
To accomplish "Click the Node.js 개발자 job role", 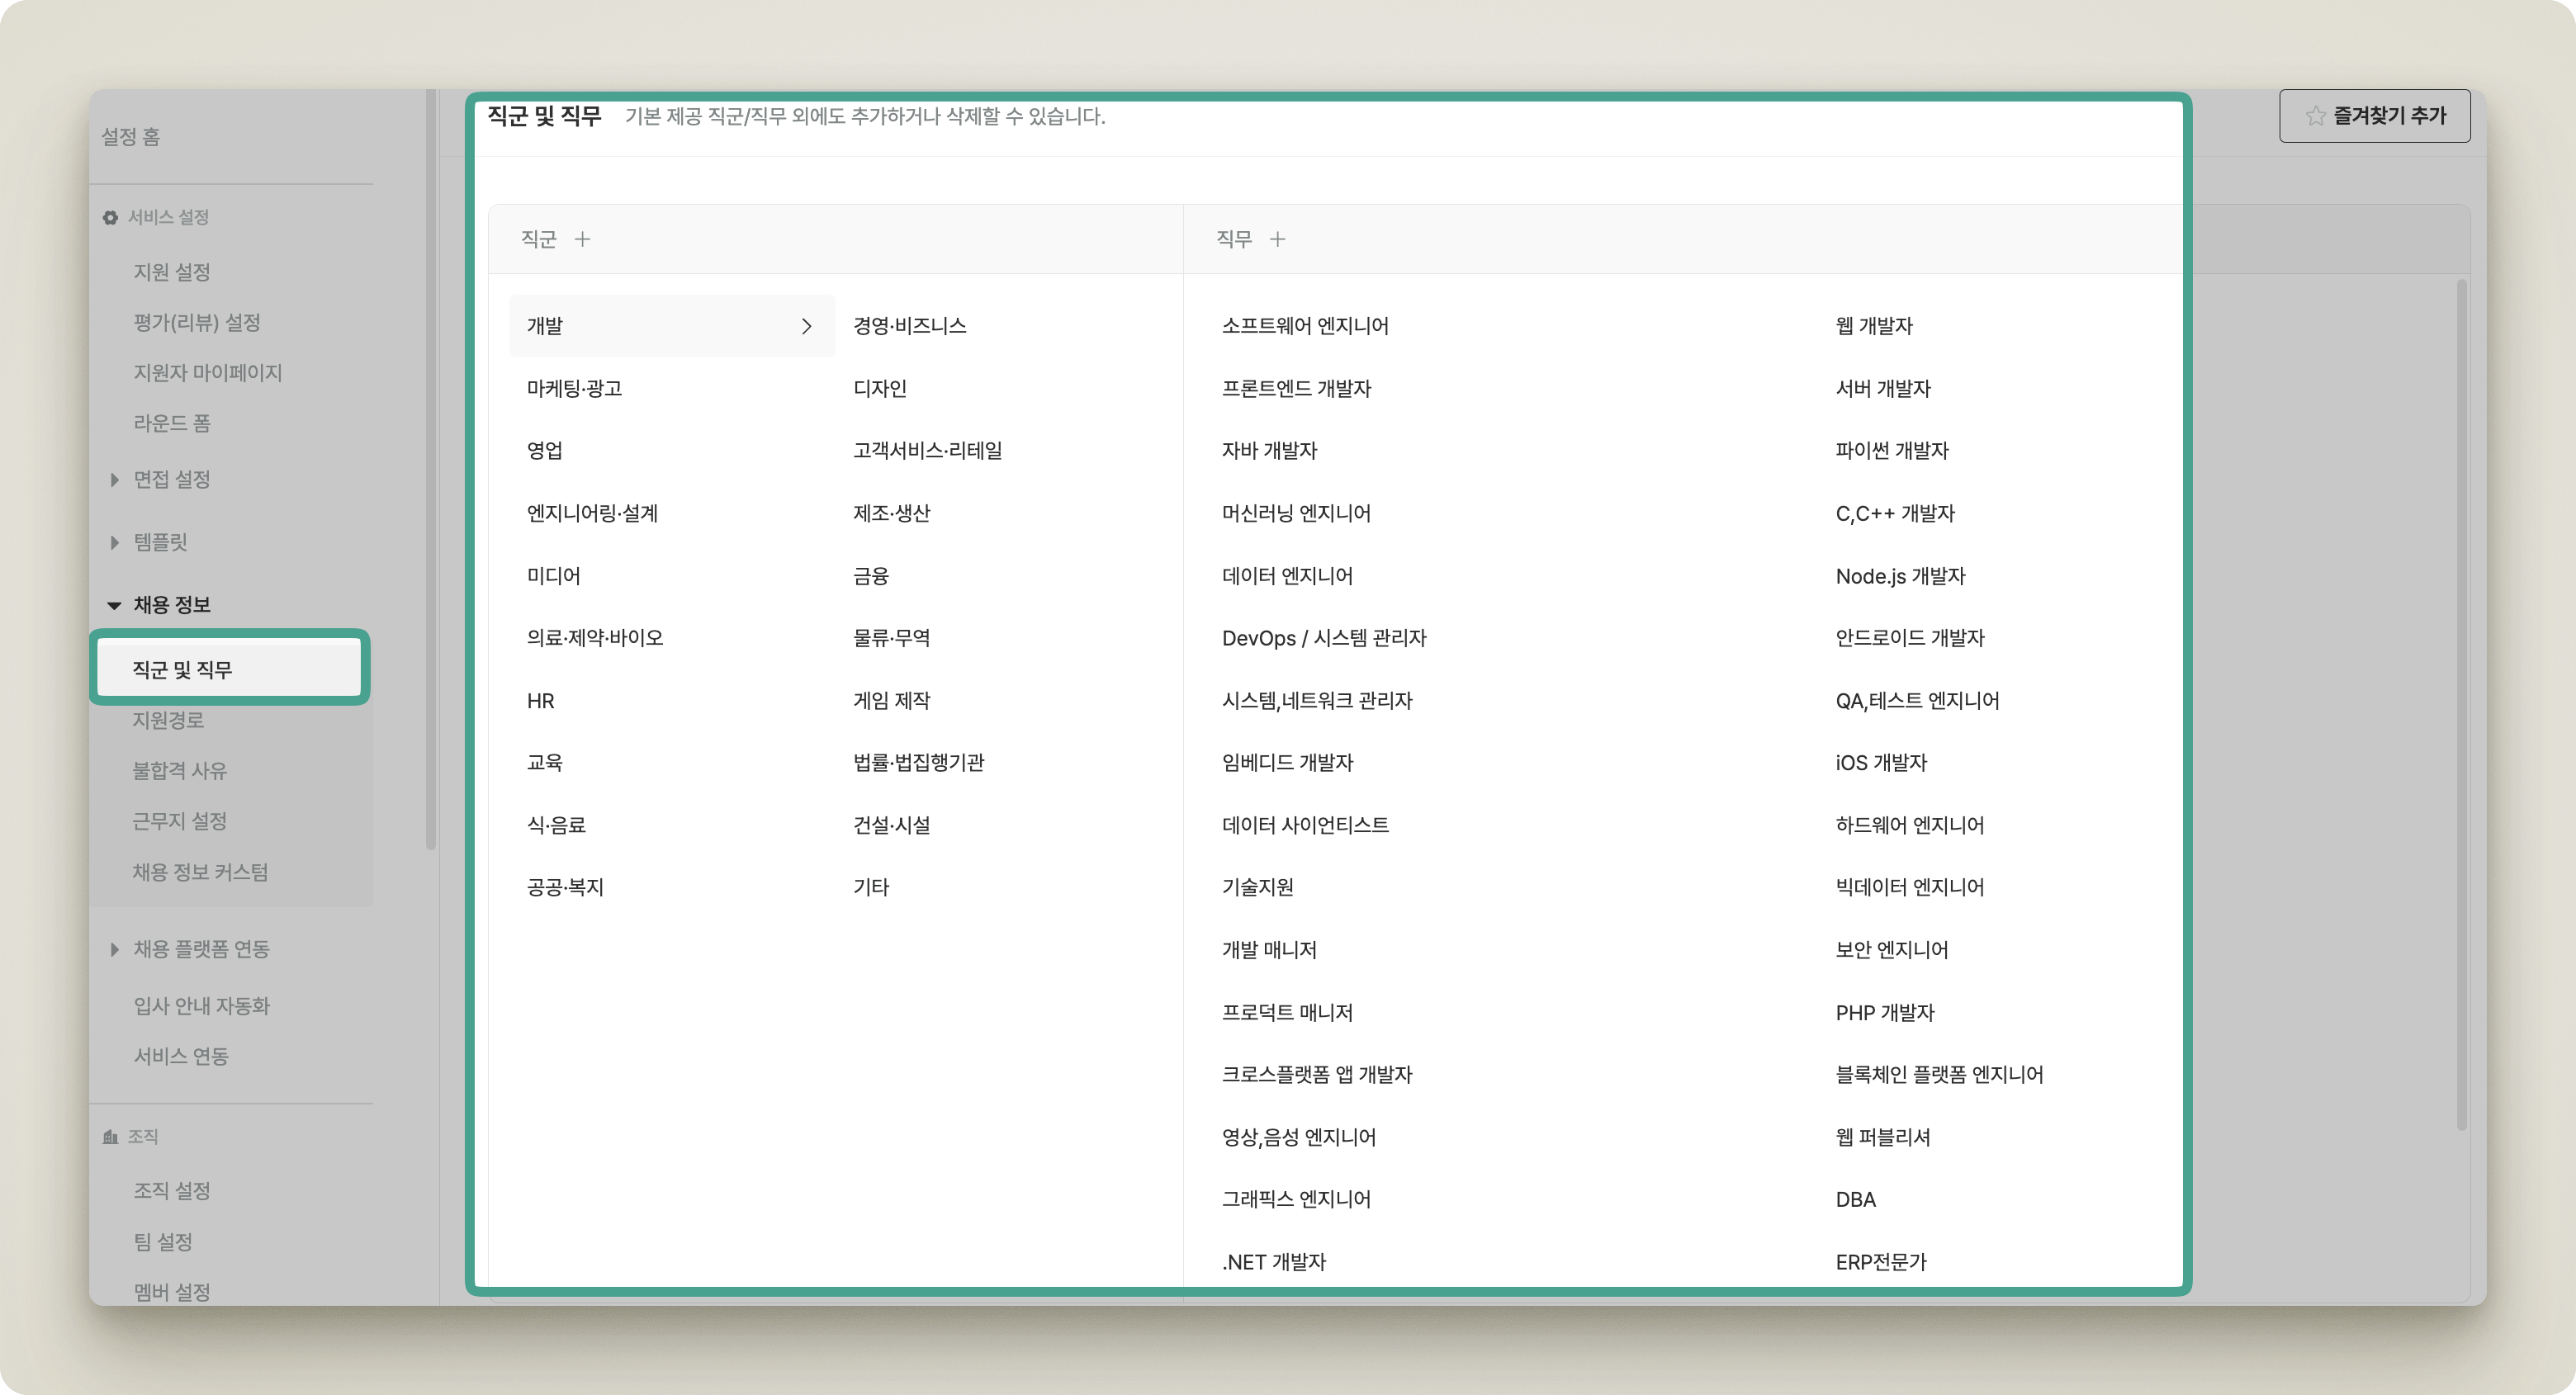I will 1900,576.
